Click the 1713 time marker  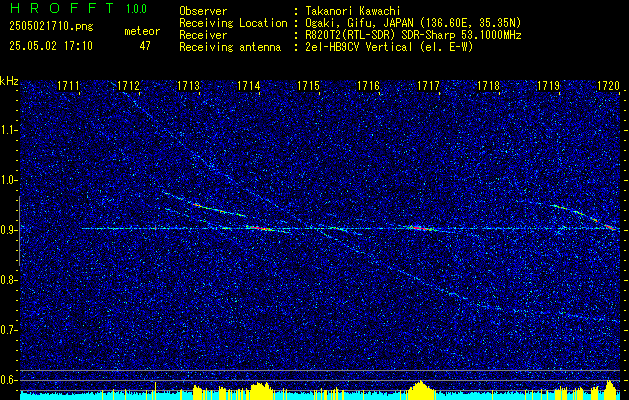click(x=189, y=86)
